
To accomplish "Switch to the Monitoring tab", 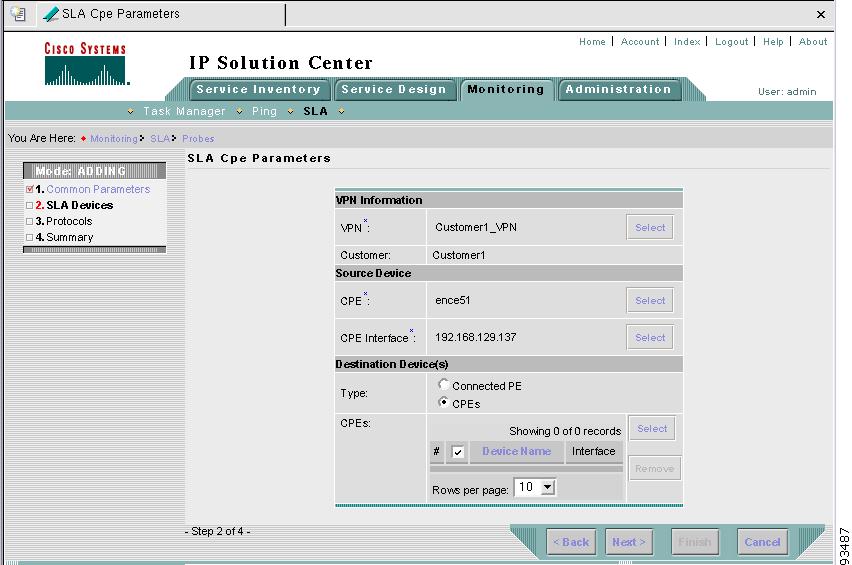I will pos(506,90).
